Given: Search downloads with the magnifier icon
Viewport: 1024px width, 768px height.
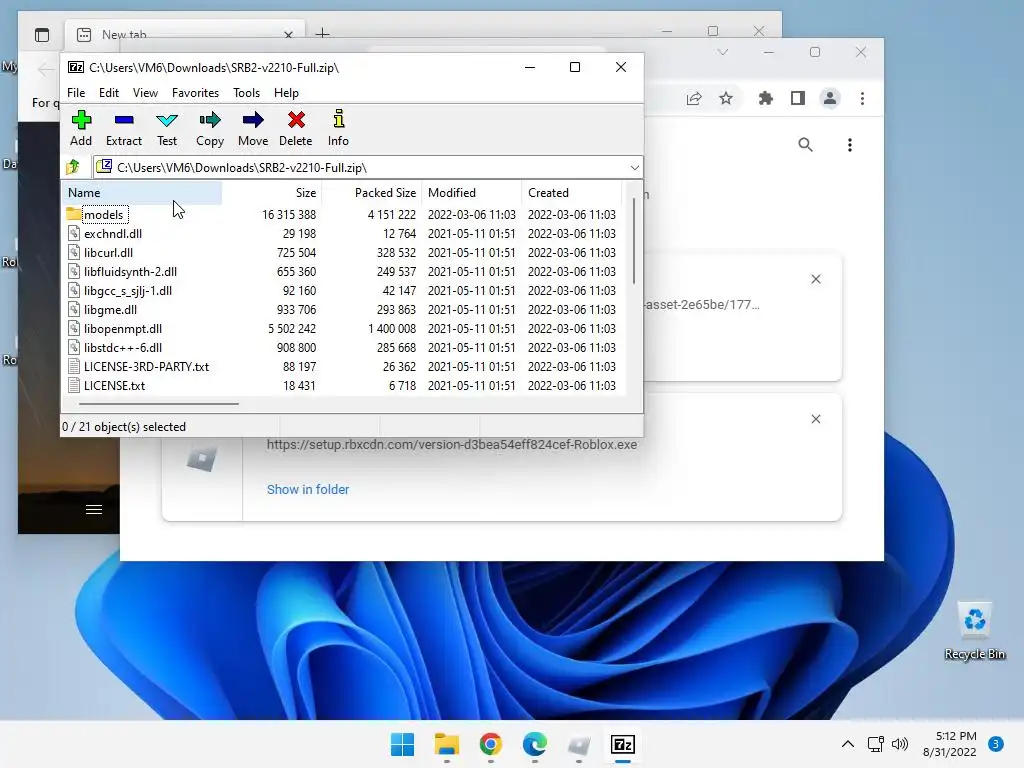Looking at the screenshot, I should point(805,145).
